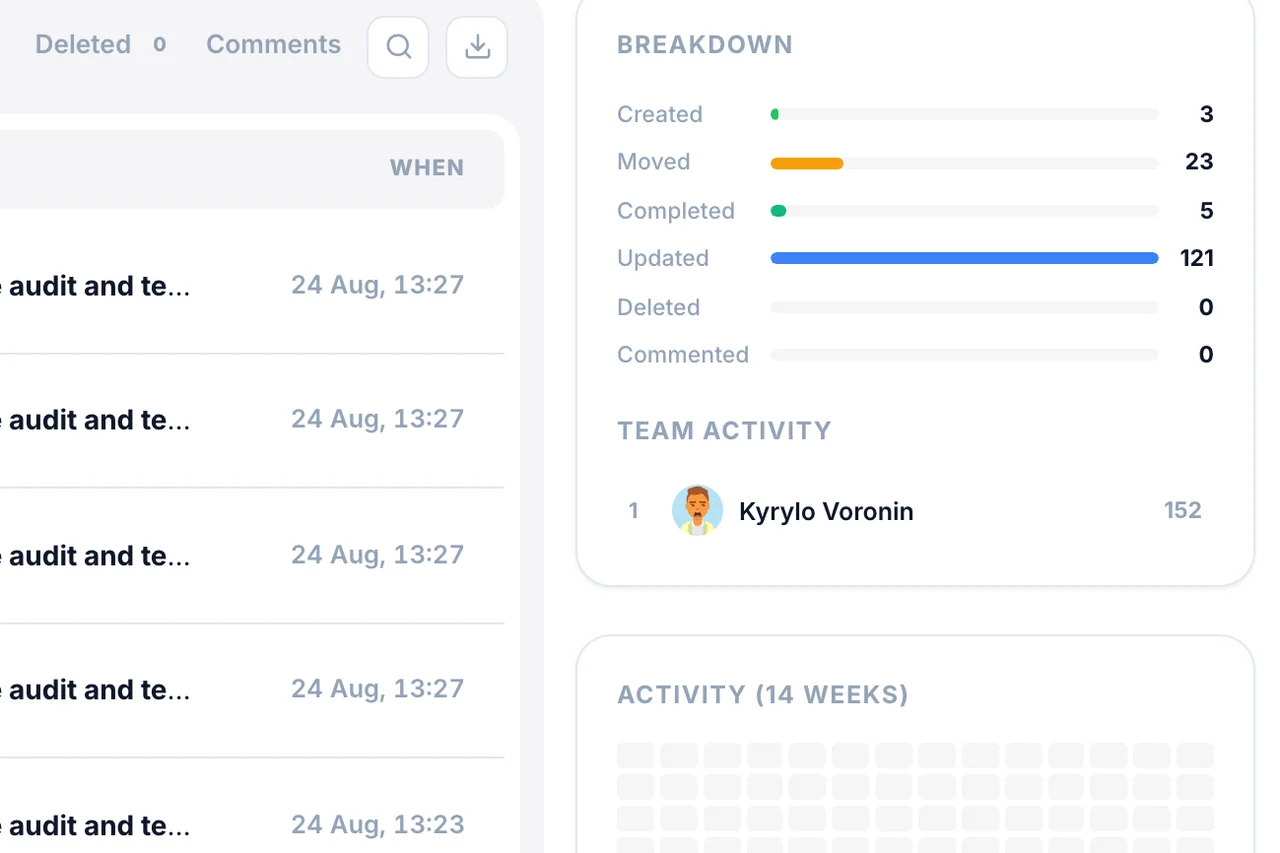Screen dimensions: 1280x853
Task: Click the Created count of 3
Action: click(1207, 115)
